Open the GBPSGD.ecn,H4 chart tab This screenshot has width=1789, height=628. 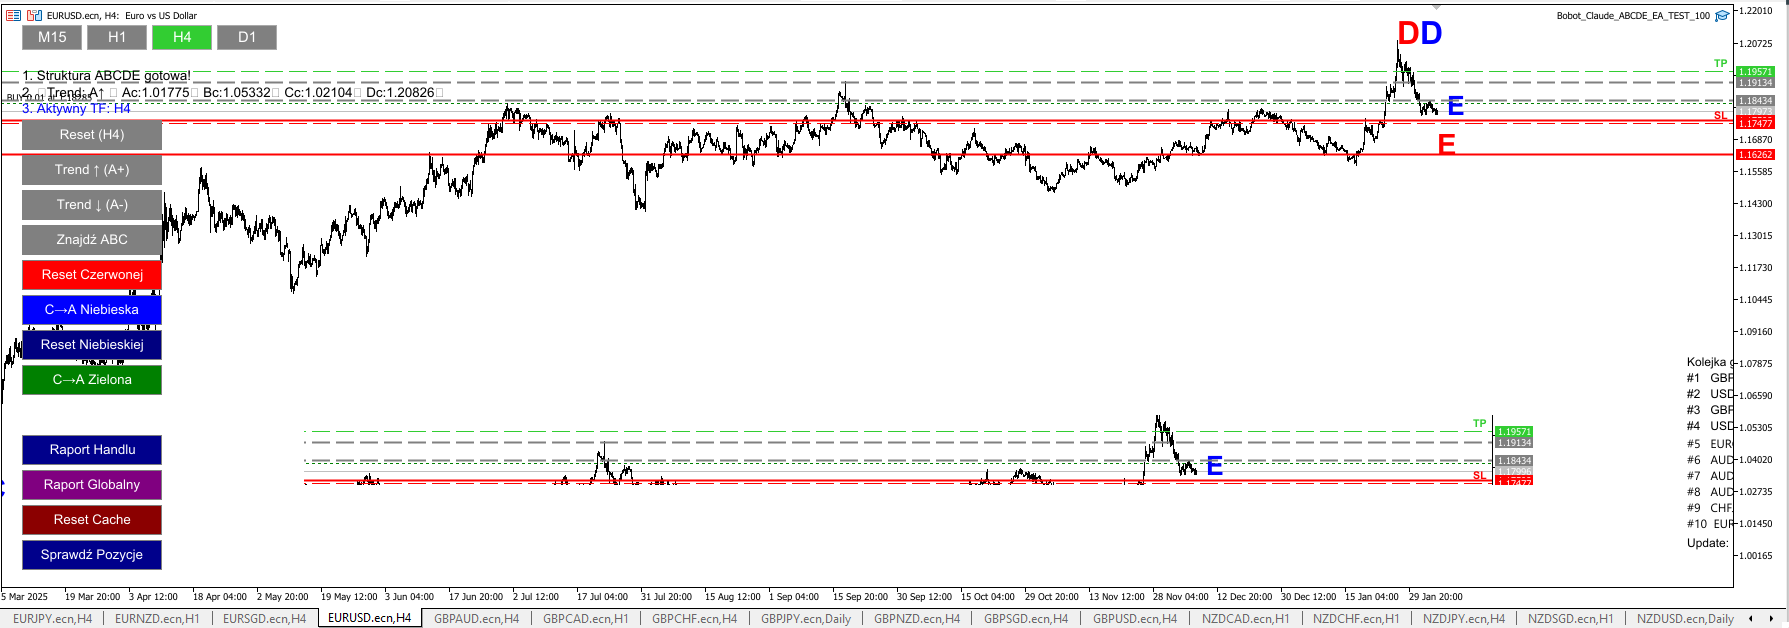pyautogui.click(x=1026, y=619)
